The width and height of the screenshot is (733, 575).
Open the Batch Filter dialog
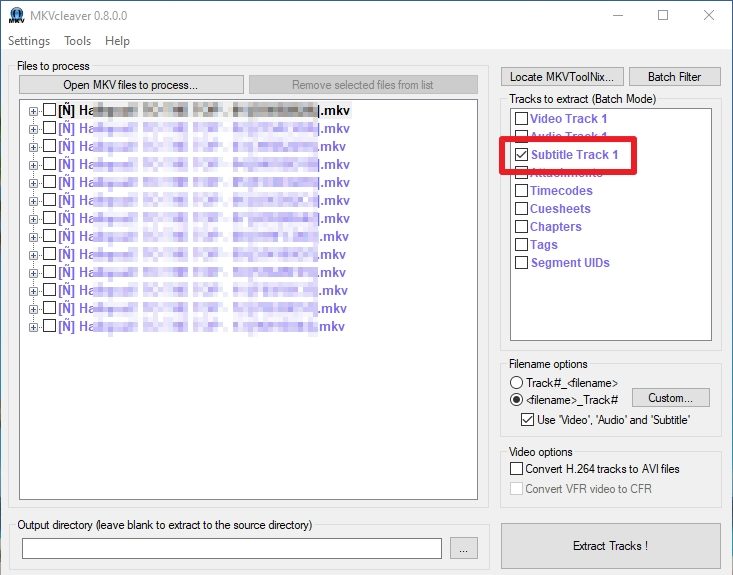pyautogui.click(x=675, y=77)
